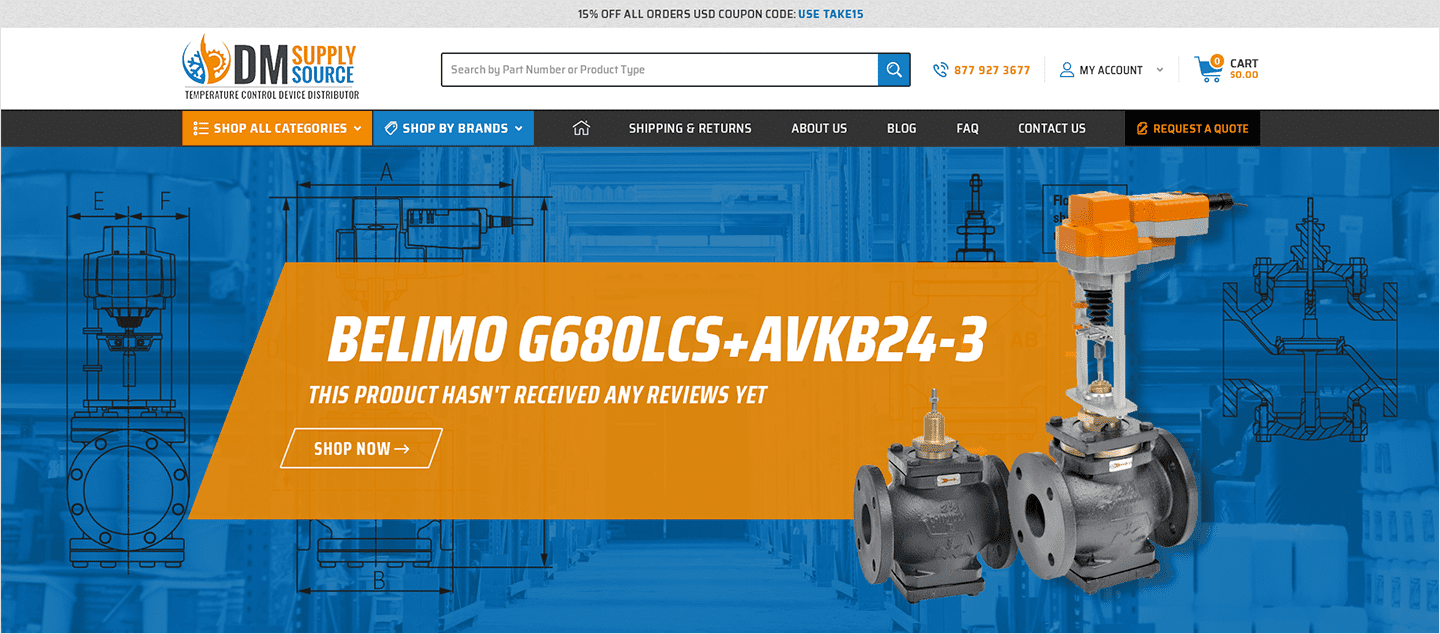Image resolution: width=1440 pixels, height=634 pixels.
Task: Go to the Blog page
Action: pyautogui.click(x=901, y=128)
